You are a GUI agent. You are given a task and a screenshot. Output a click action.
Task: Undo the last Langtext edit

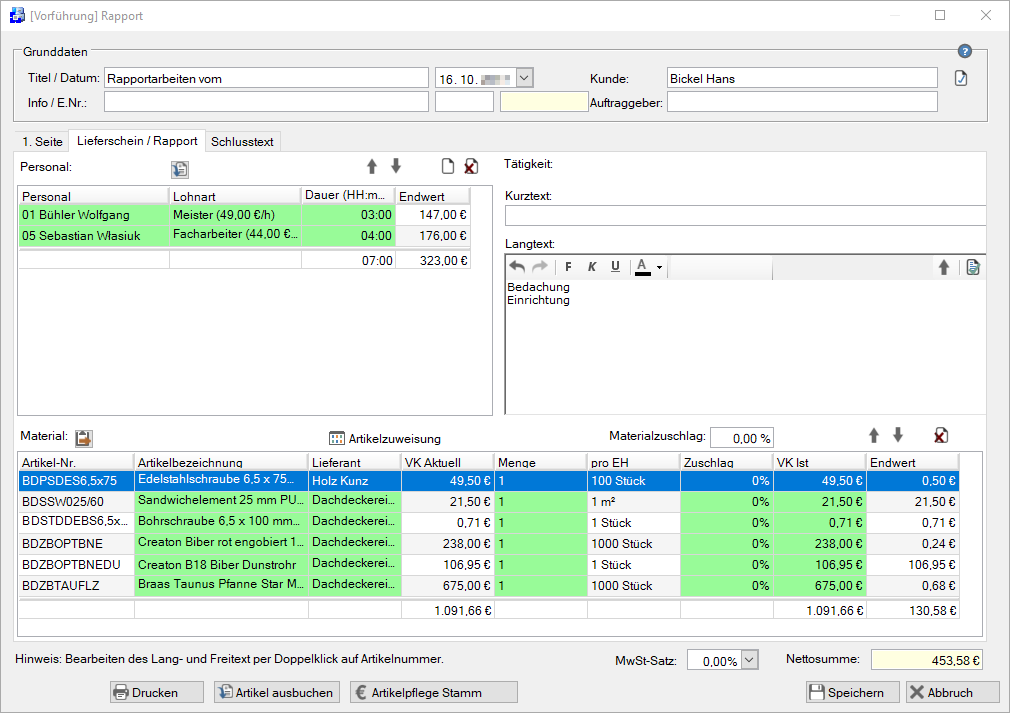517,267
